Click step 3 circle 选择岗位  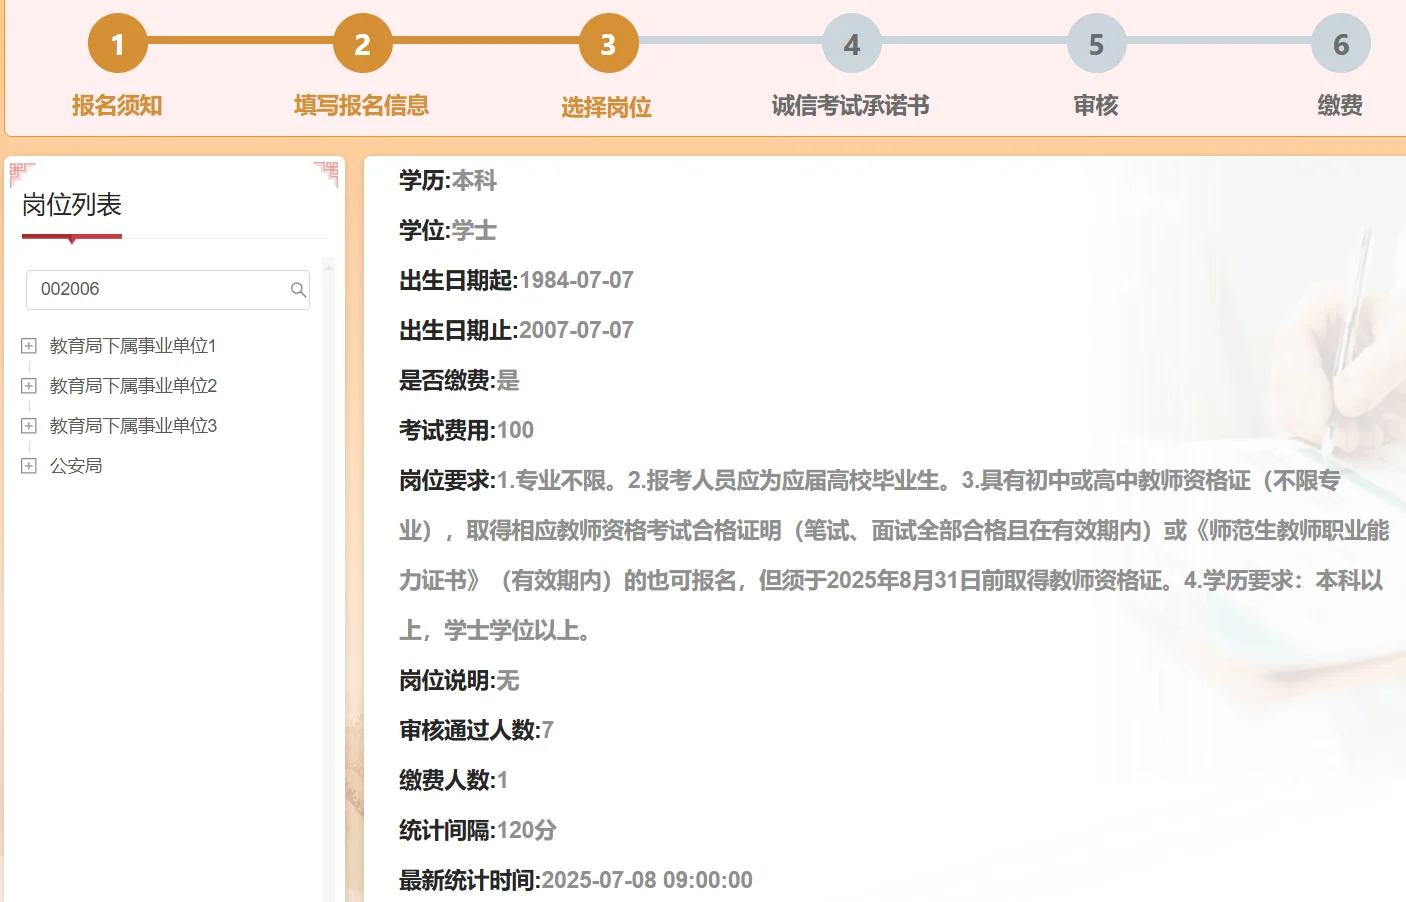[x=608, y=43]
